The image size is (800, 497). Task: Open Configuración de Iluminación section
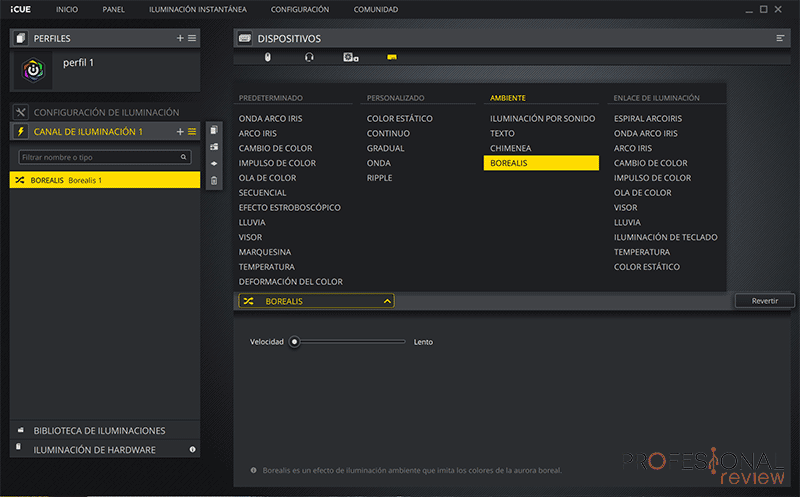click(x=105, y=112)
